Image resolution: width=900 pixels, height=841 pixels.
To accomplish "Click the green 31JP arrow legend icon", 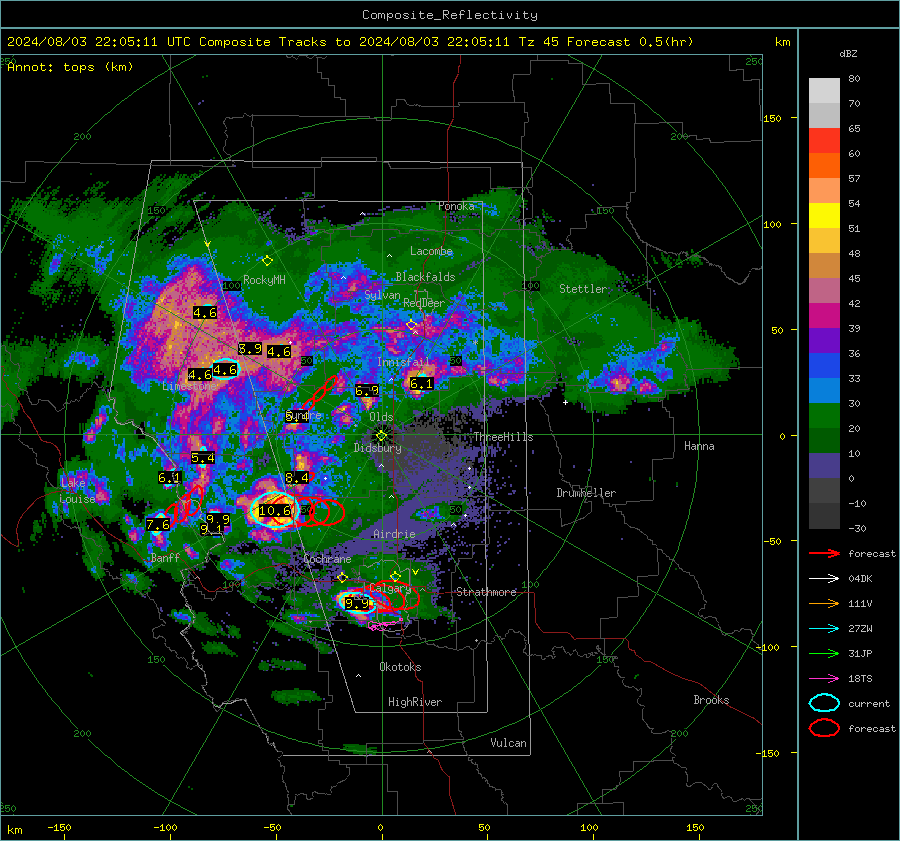I will (824, 653).
